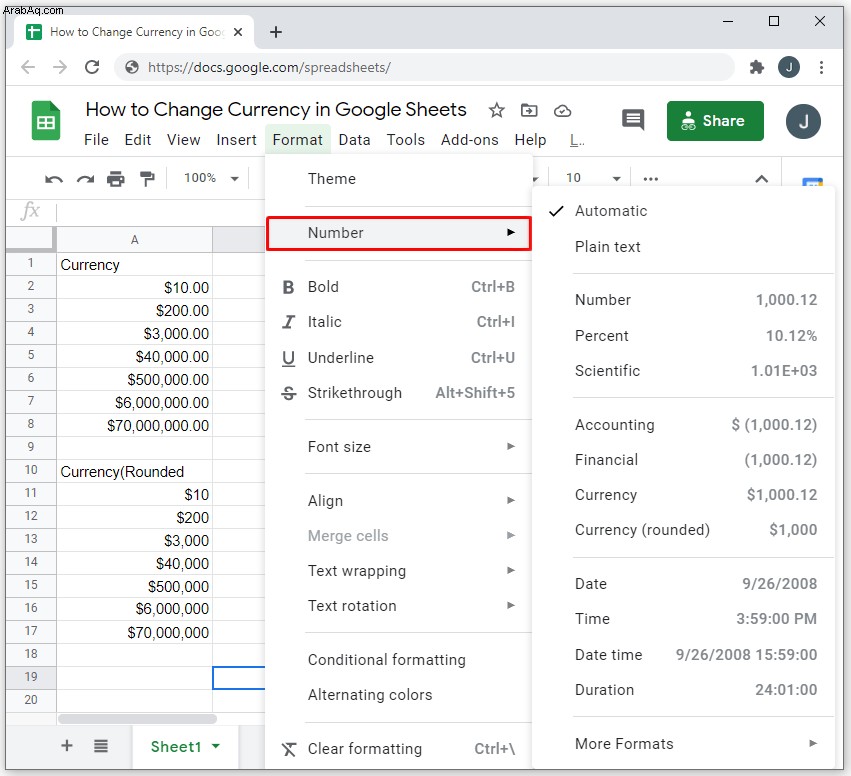Viewport: 851px width, 776px height.
Task: Expand the Align submenu
Action: click(x=398, y=500)
